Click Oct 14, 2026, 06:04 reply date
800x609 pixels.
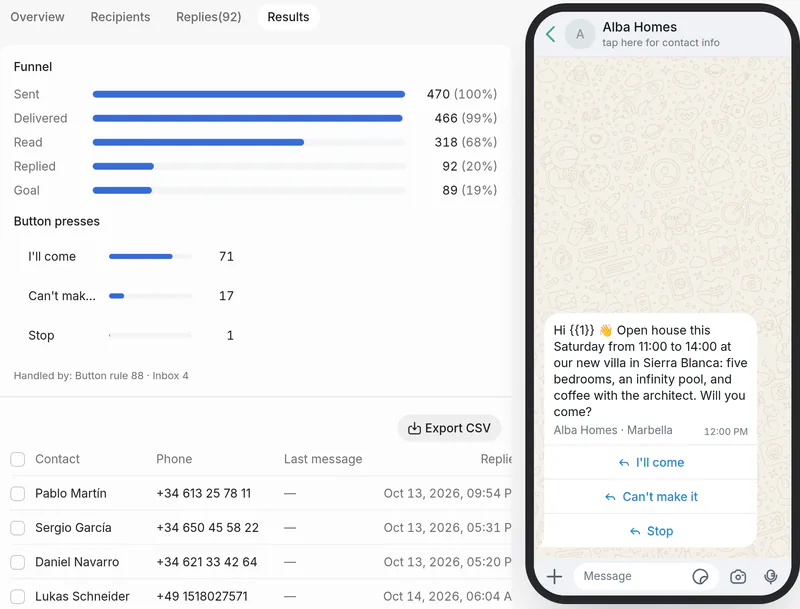point(447,596)
